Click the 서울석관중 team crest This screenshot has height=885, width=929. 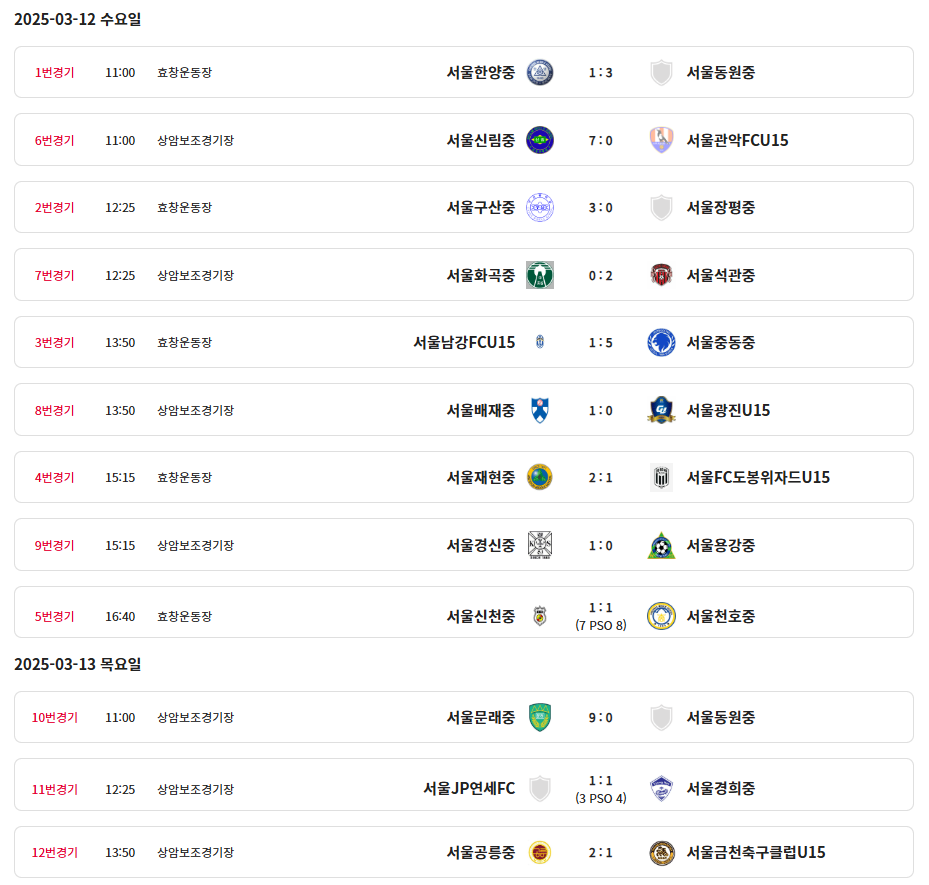pos(661,275)
